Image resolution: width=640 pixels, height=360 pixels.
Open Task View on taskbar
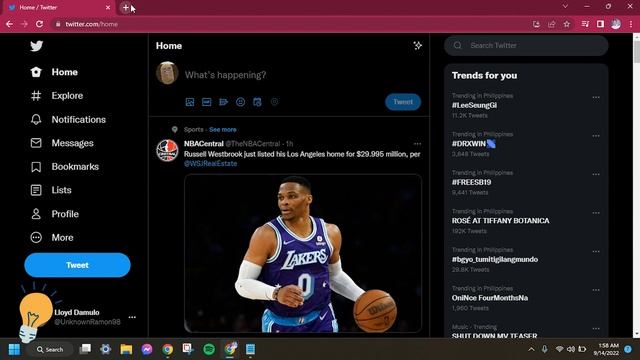(85, 349)
